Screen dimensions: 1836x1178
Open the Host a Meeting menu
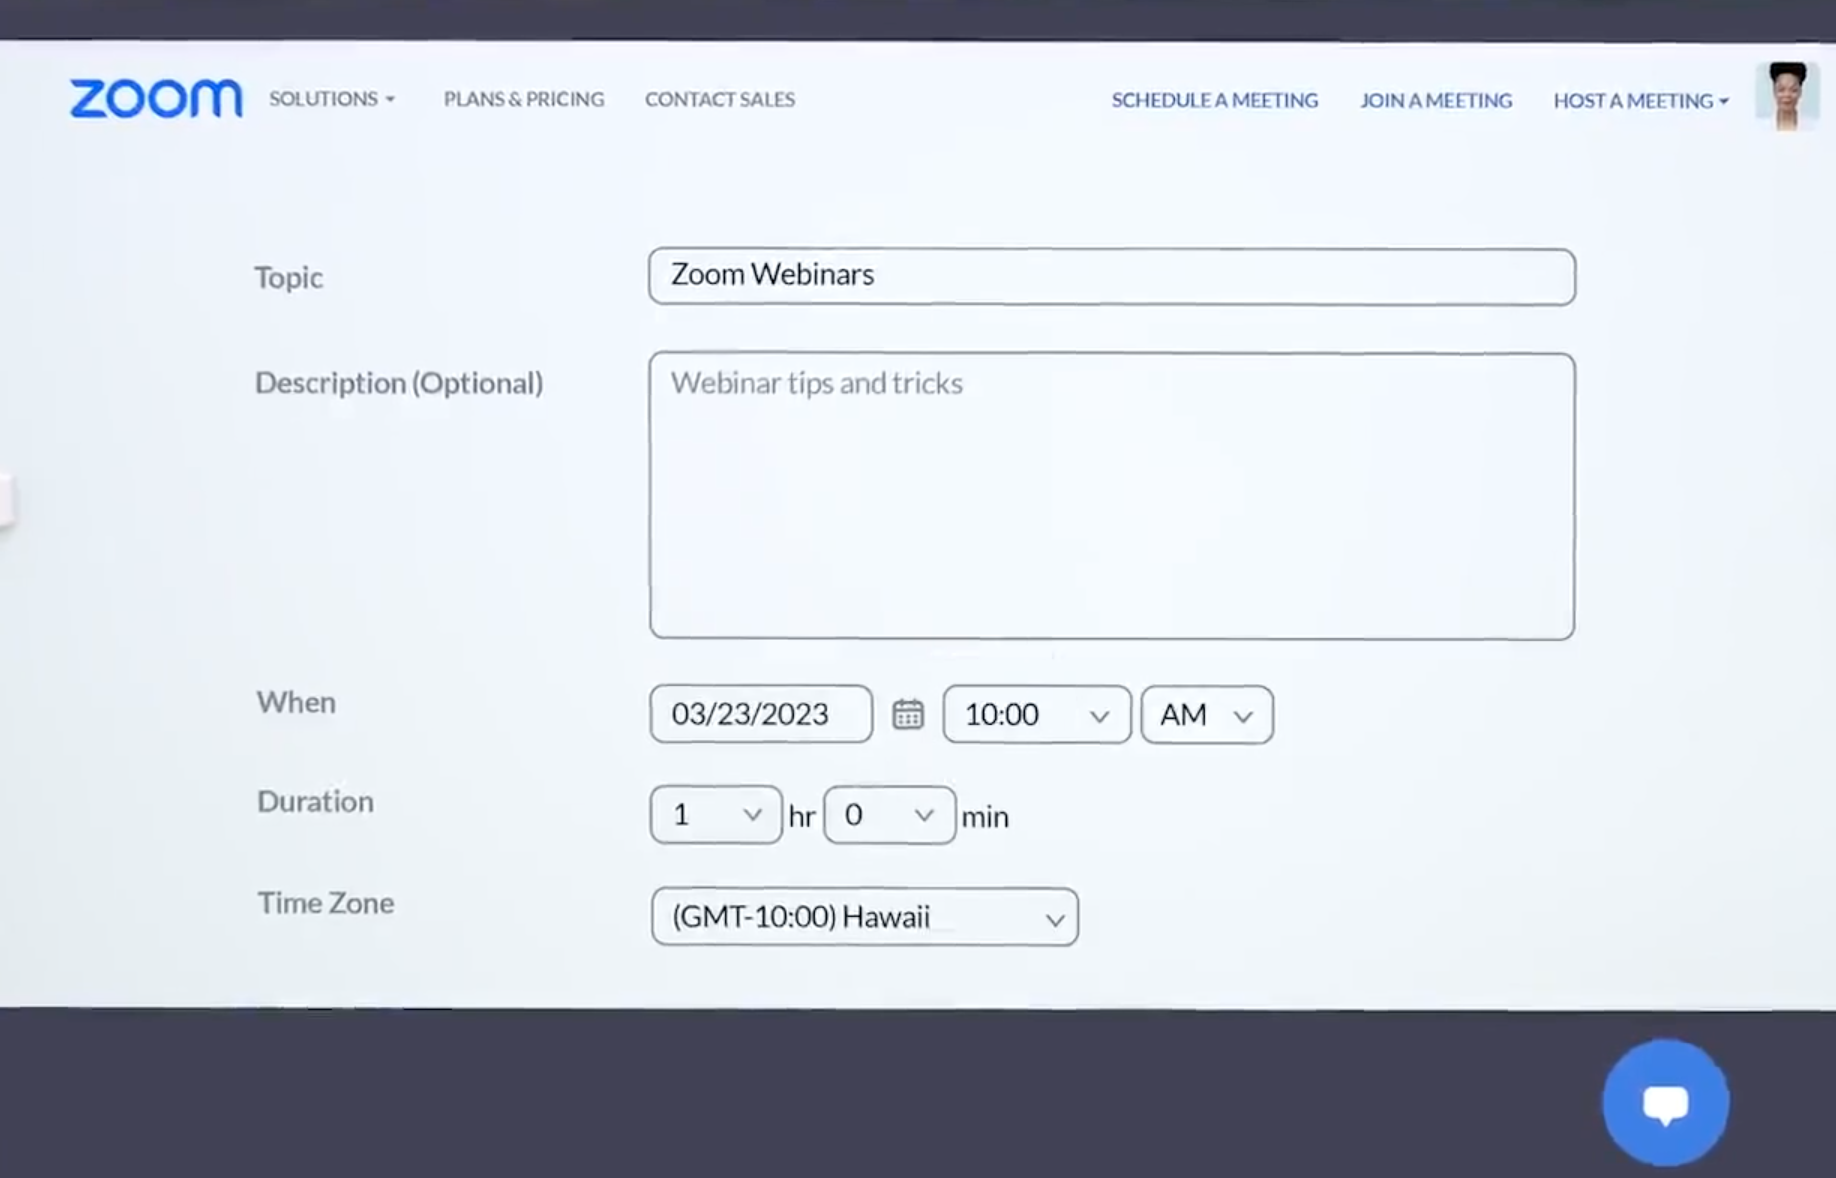tap(1632, 101)
